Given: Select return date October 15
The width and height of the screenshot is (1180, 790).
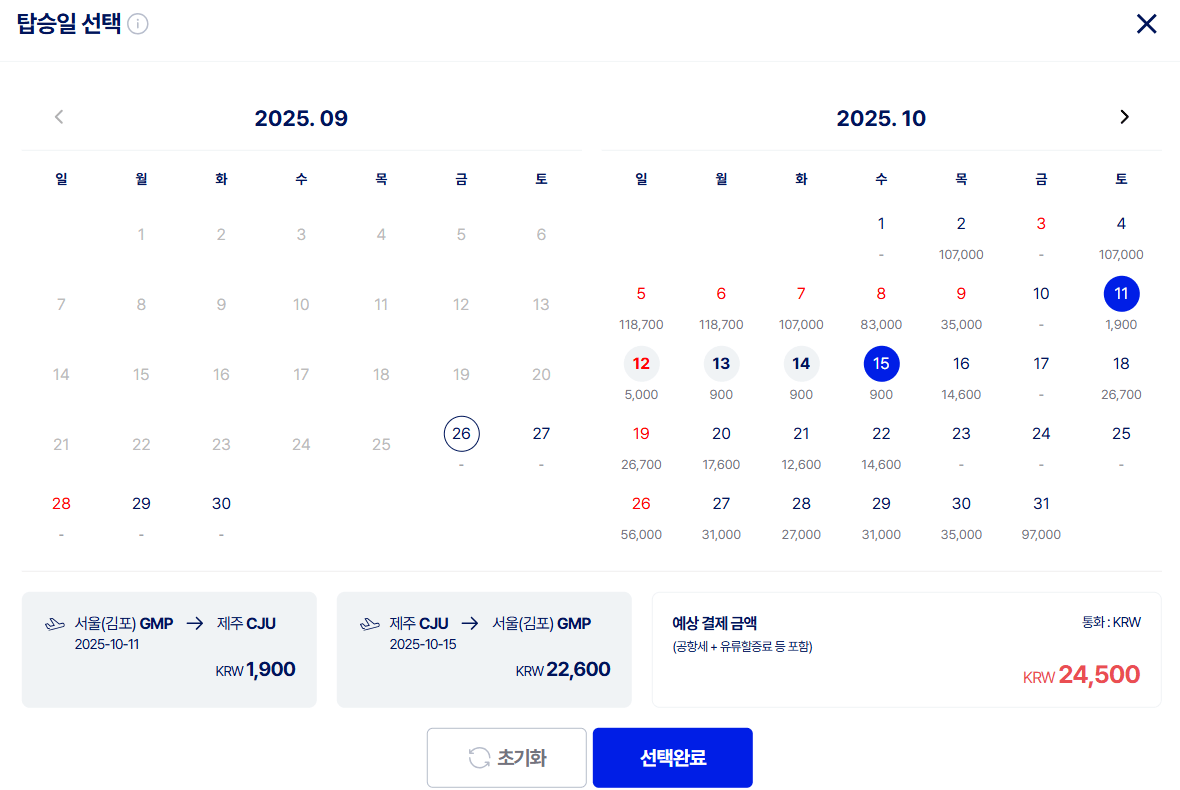Looking at the screenshot, I should (x=881, y=363).
